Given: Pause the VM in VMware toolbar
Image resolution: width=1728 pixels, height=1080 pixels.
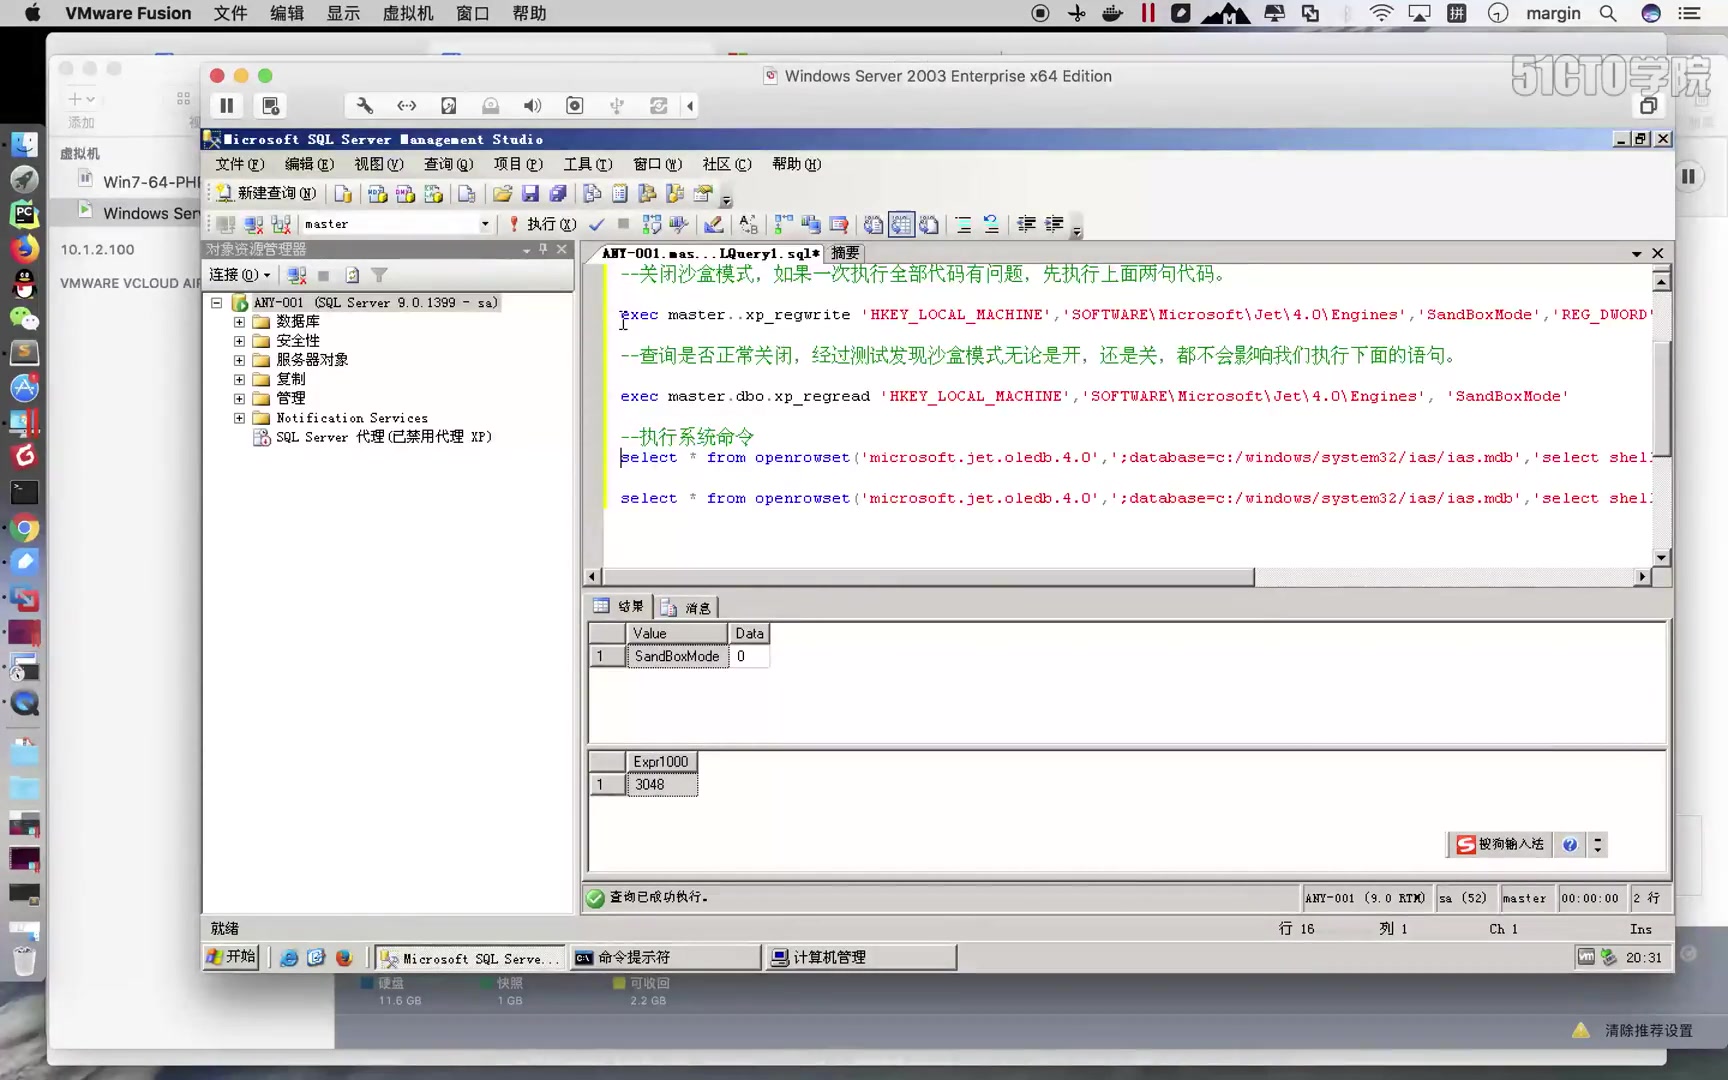Looking at the screenshot, I should [227, 106].
